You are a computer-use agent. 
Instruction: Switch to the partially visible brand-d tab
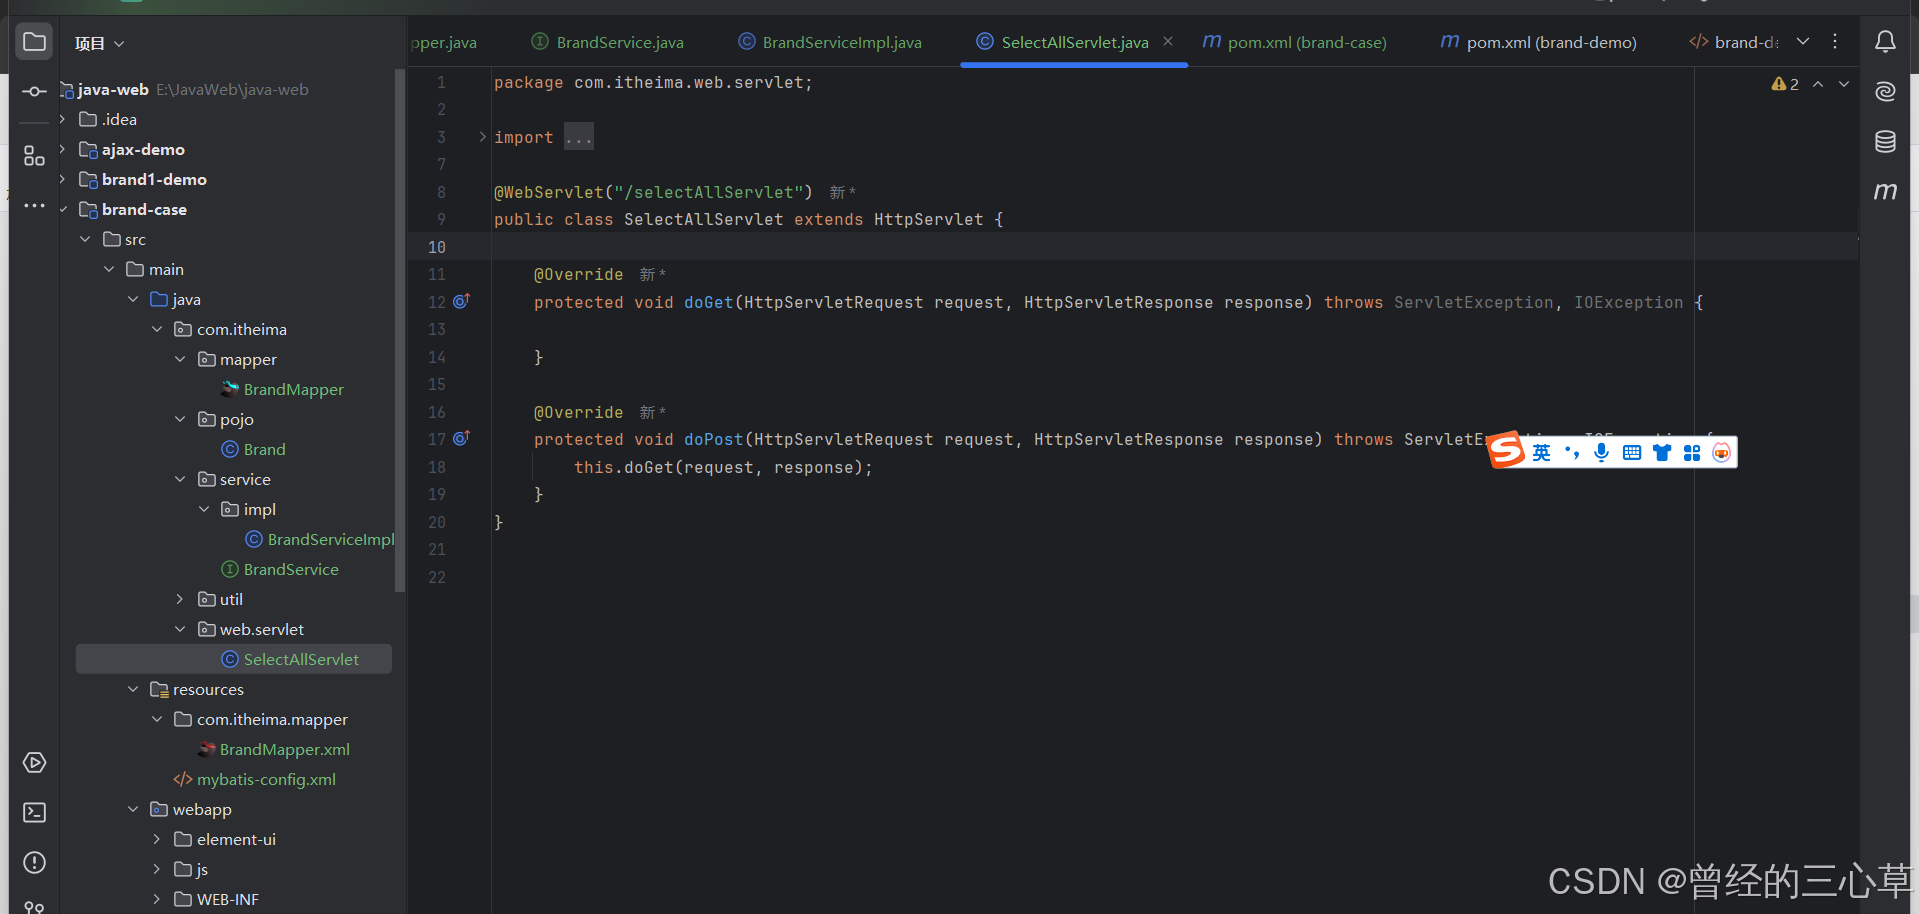pos(1733,42)
